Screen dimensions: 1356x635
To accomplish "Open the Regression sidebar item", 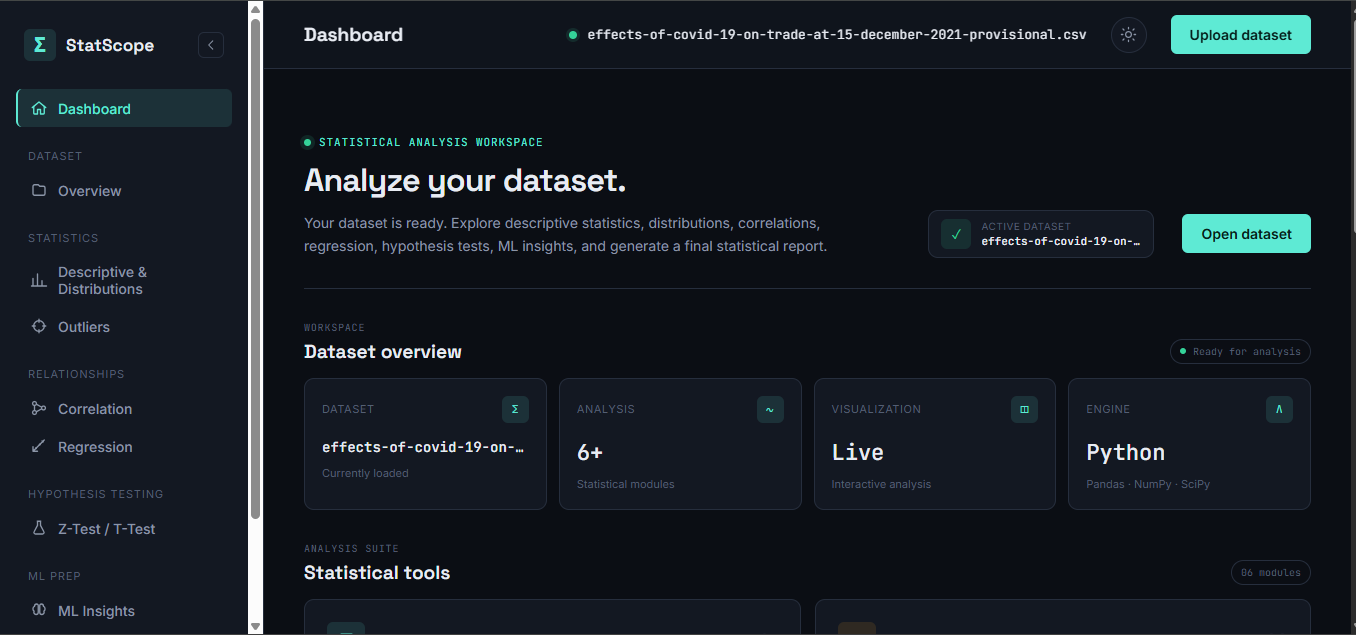I will point(124,446).
